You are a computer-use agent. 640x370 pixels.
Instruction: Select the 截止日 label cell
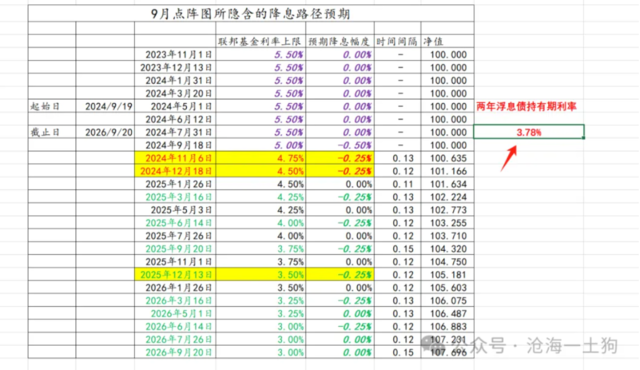point(52,132)
